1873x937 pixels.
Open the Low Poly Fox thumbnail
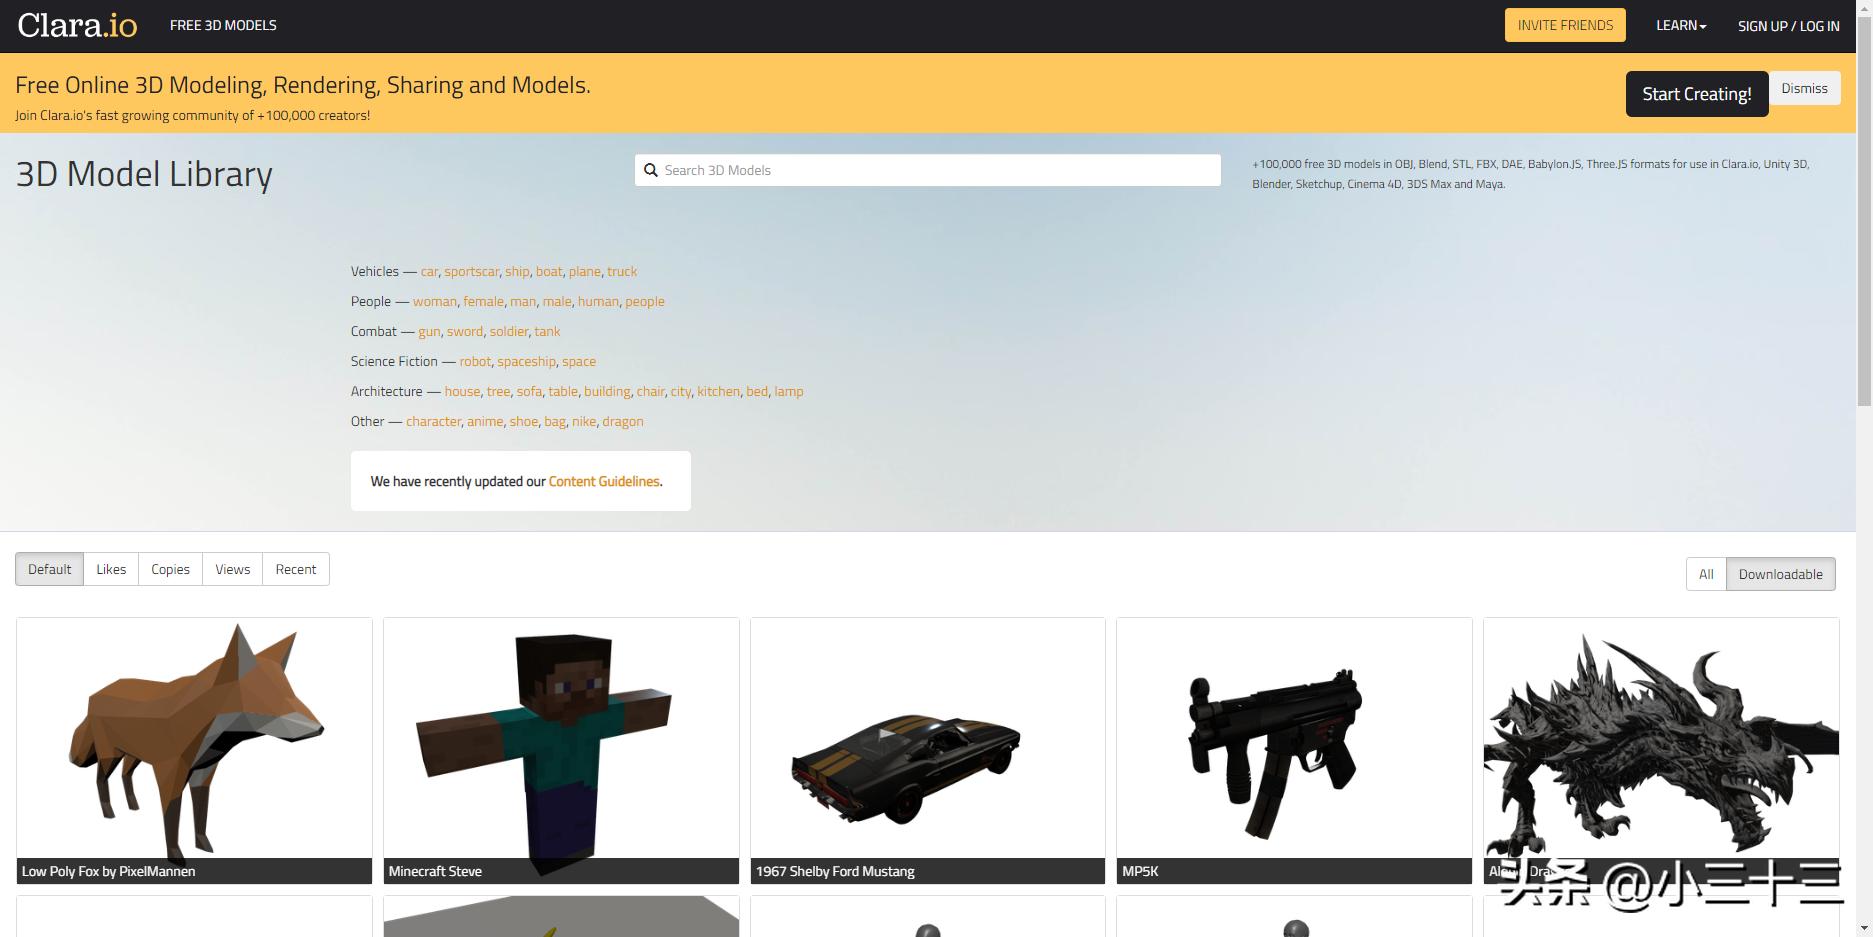point(194,750)
